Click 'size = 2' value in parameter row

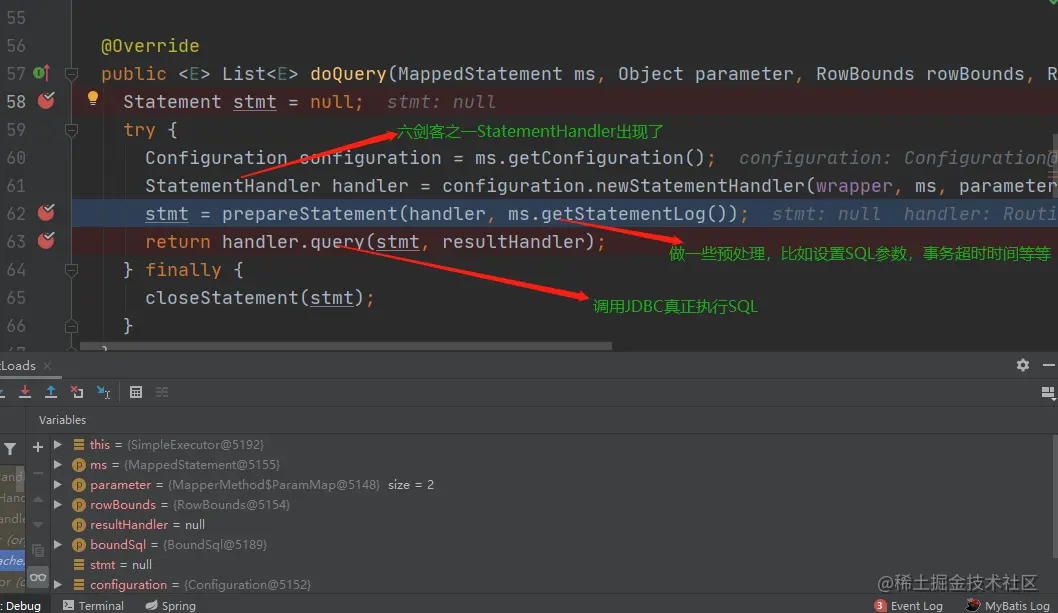411,485
